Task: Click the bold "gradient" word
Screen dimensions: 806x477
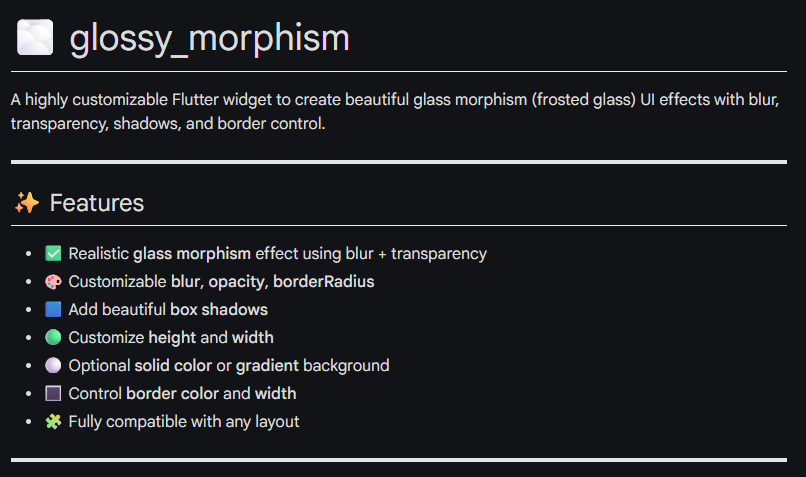Action: tap(267, 366)
